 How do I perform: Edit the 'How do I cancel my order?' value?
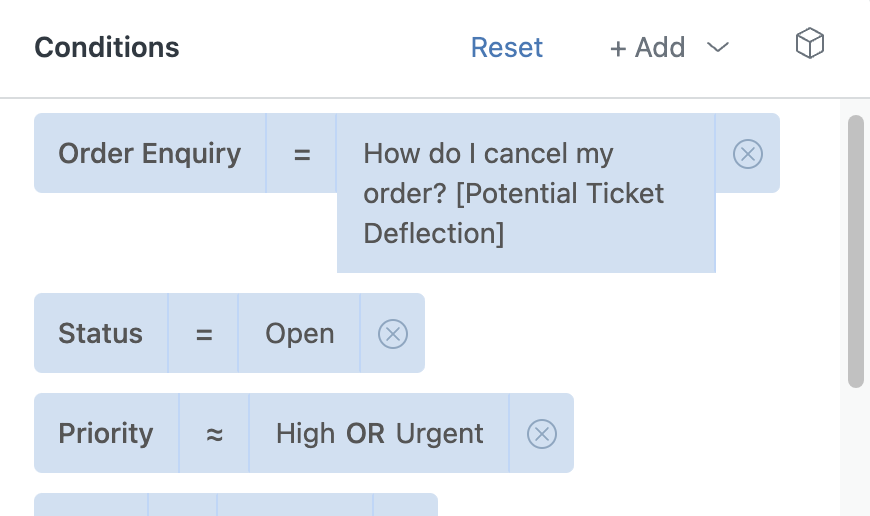click(526, 193)
